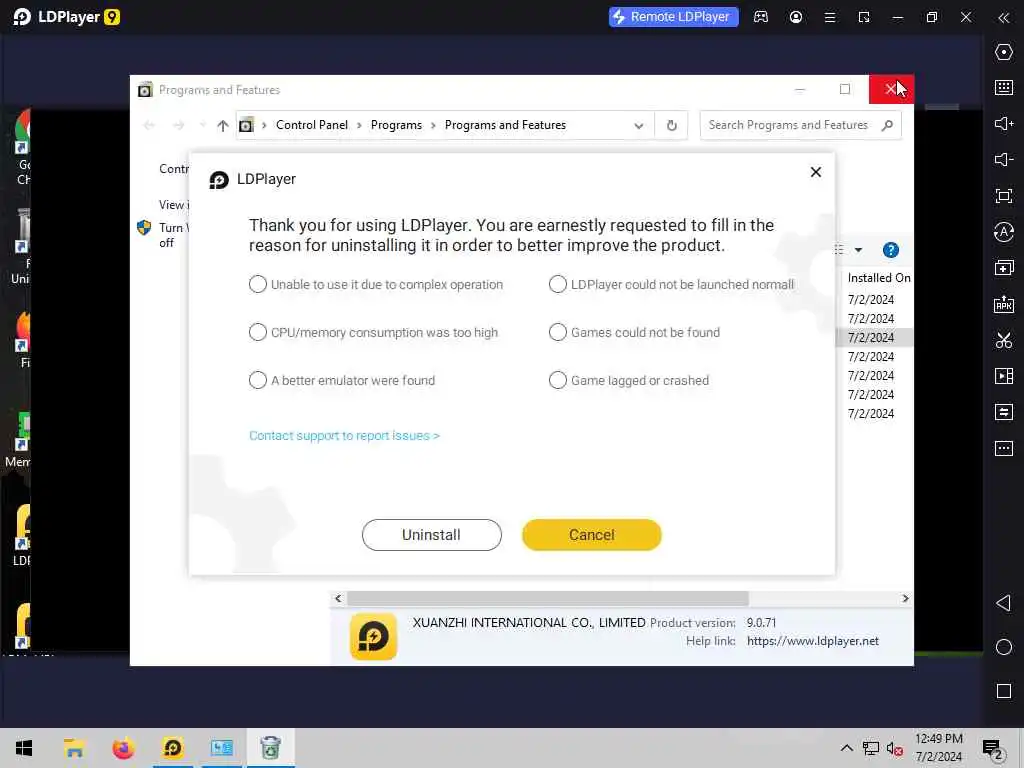Close the LDPlayer uninstall dialog
The width and height of the screenshot is (1024, 768).
click(816, 172)
